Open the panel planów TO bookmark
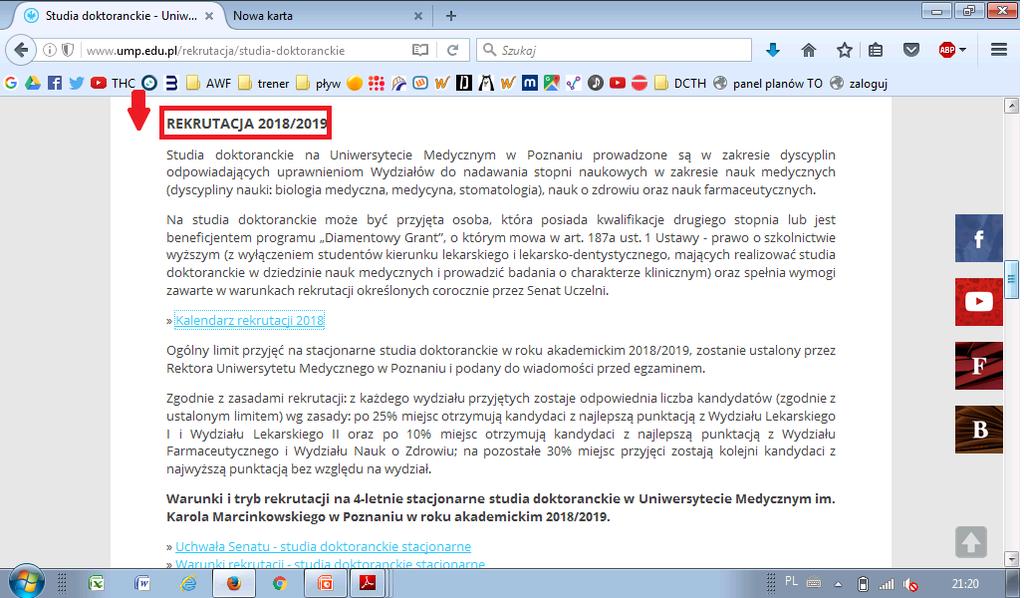 pyautogui.click(x=768, y=83)
